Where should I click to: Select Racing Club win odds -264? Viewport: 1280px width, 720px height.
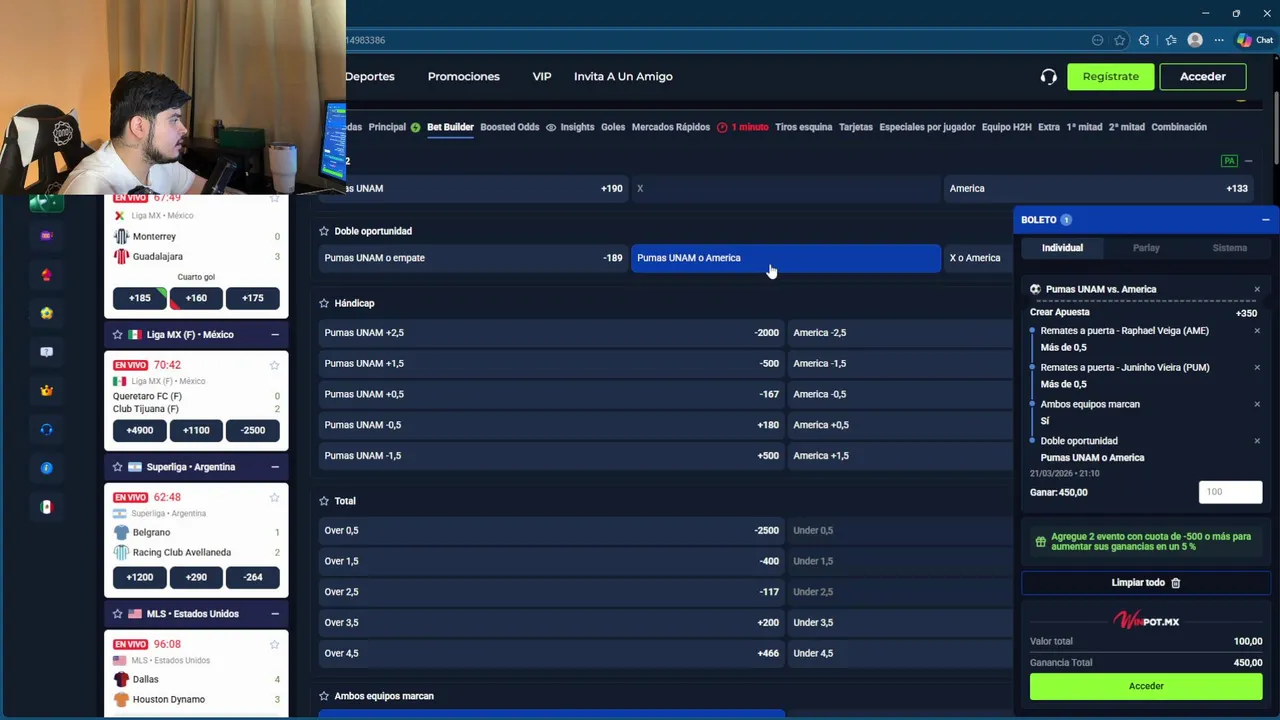[253, 577]
